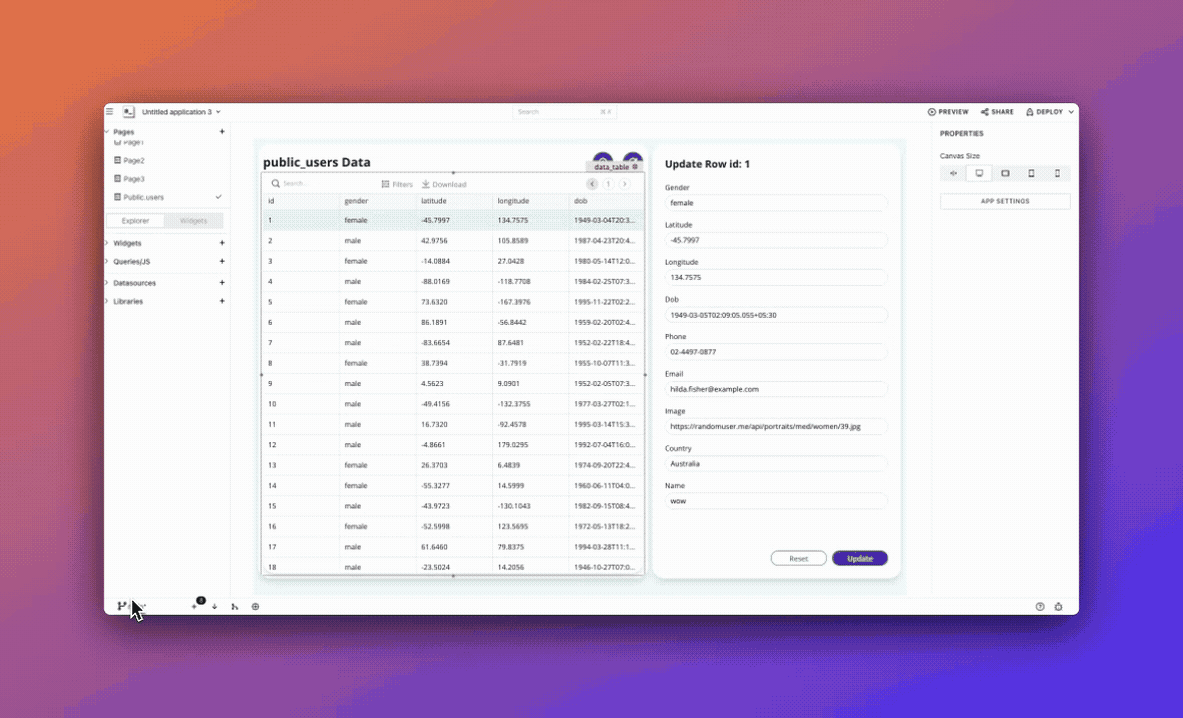
Task: Click the Update button
Action: [x=859, y=558]
